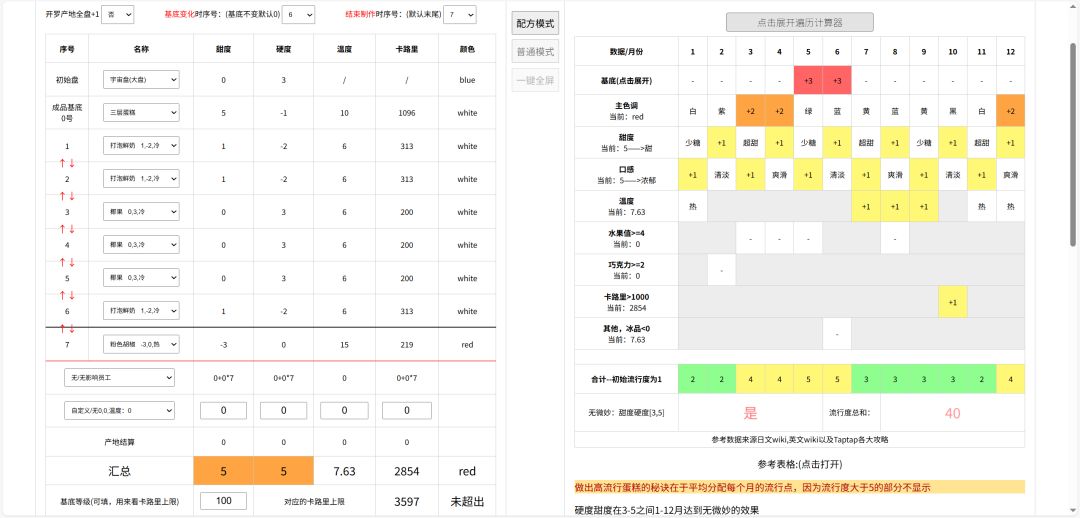
Task: Open the row 4 椰果 dropdown
Action: [141, 245]
